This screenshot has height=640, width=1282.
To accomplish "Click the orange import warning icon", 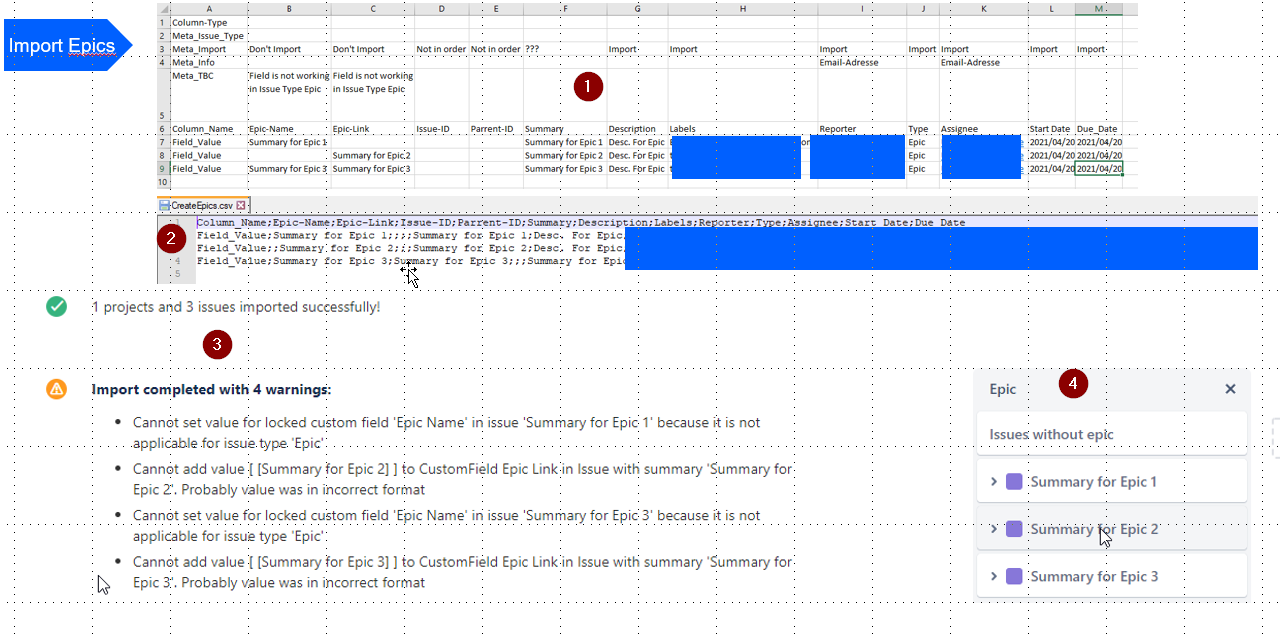I will point(57,389).
